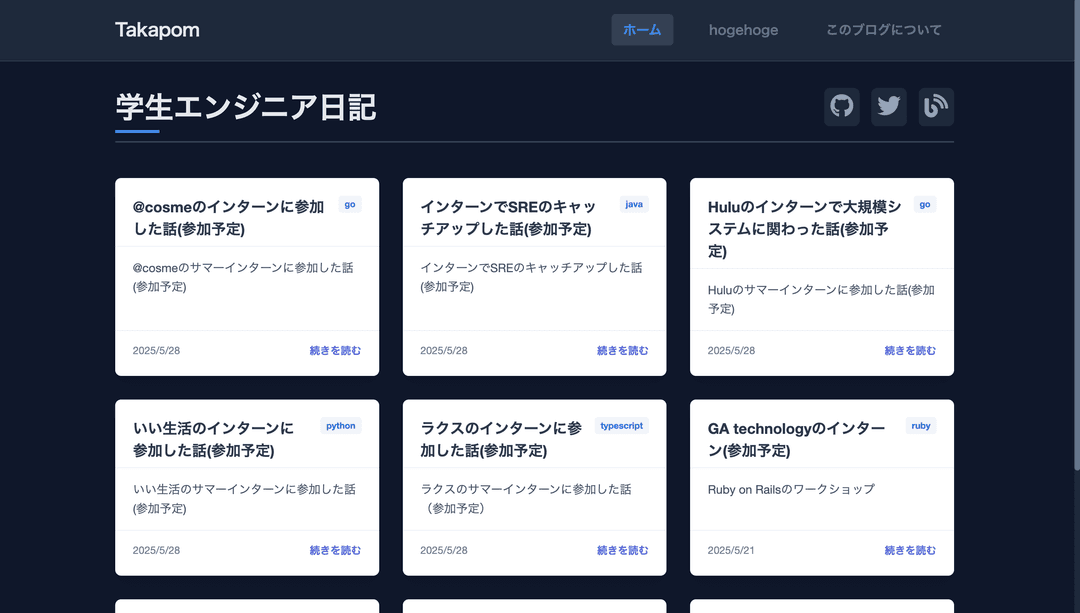This screenshot has height=613, width=1080.
Task: Open the いい生活のインターンに参加した話 title
Action: (x=214, y=439)
